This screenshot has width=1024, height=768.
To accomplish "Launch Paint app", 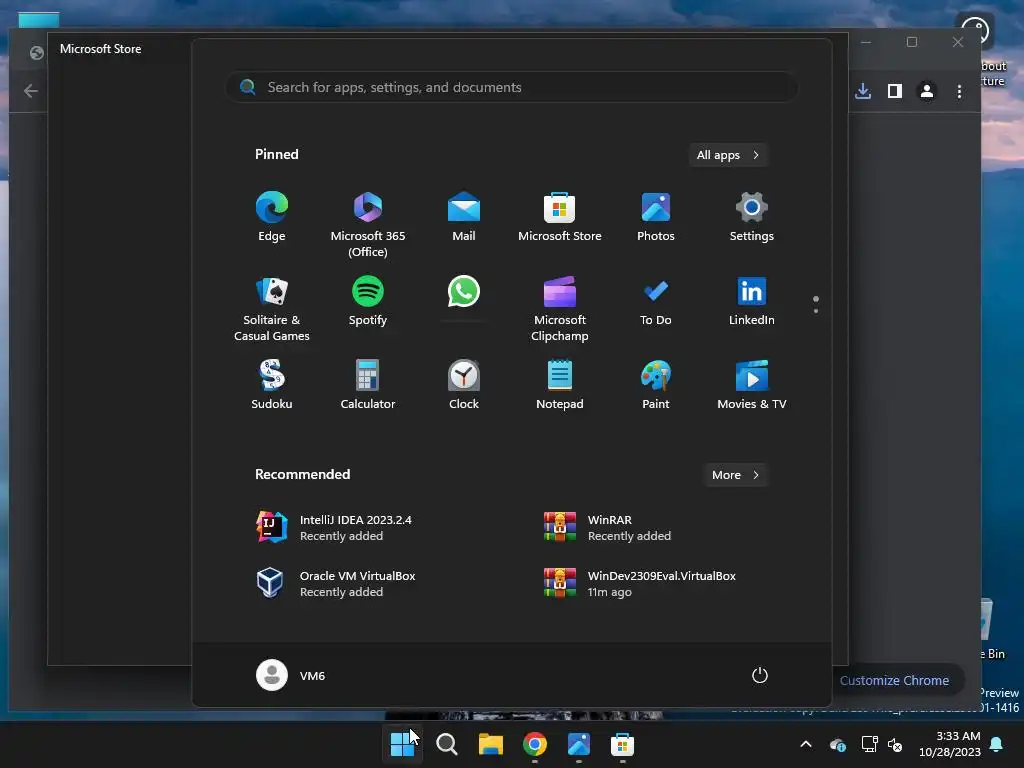I will coord(656,385).
